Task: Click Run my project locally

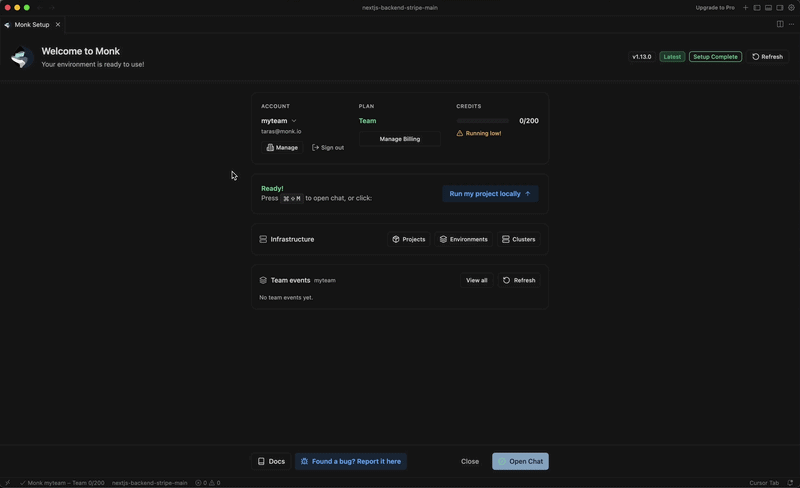Action: click(x=490, y=193)
